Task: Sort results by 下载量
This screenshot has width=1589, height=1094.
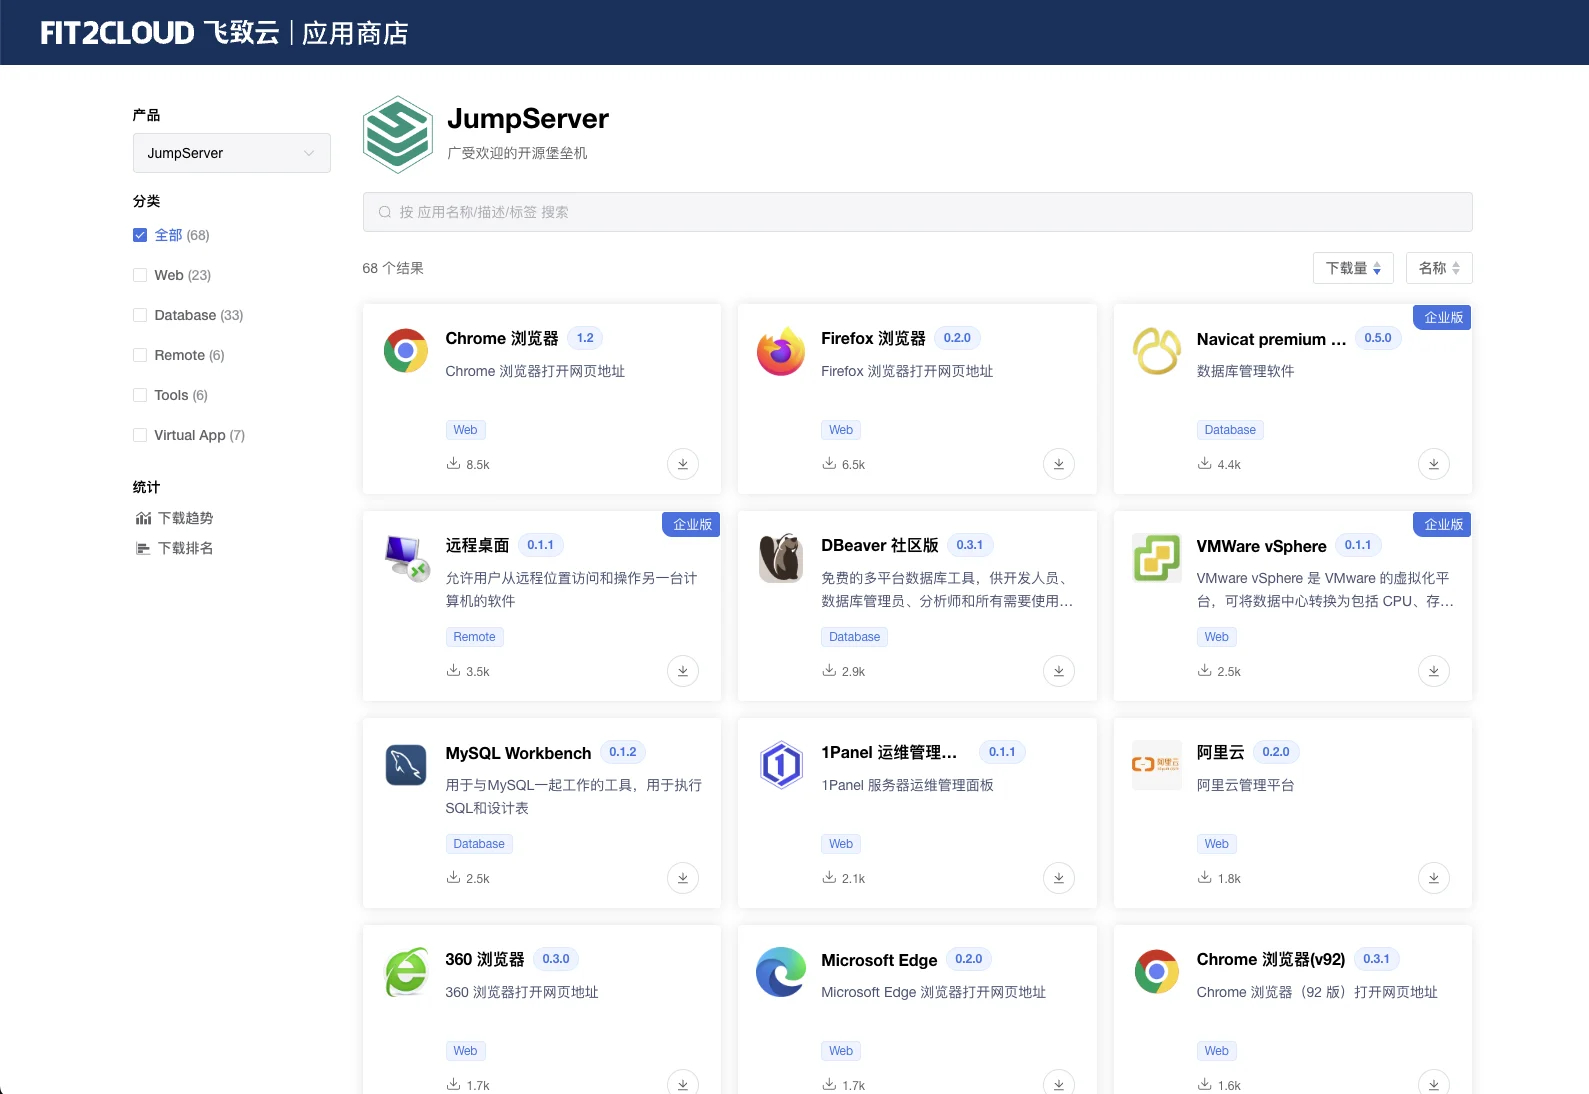Action: (x=1353, y=268)
